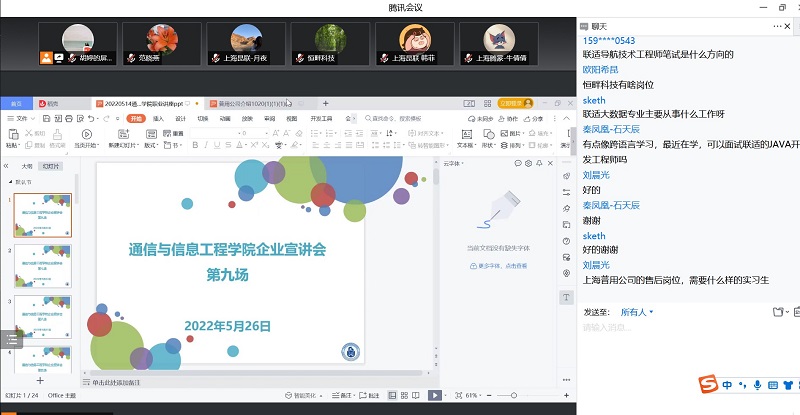Click the microphone icon in Sogou toolbar

point(758,385)
